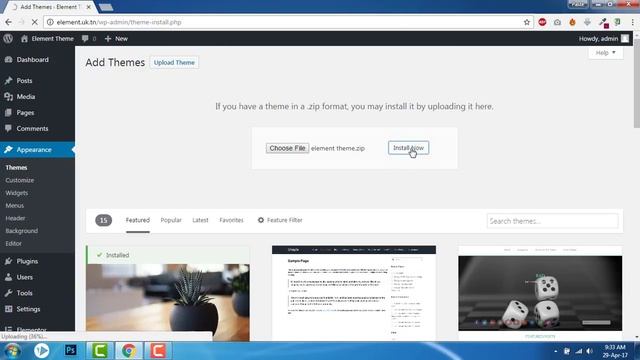The width and height of the screenshot is (640, 360).
Task: Click the plus New item in admin bar
Action: click(116, 38)
